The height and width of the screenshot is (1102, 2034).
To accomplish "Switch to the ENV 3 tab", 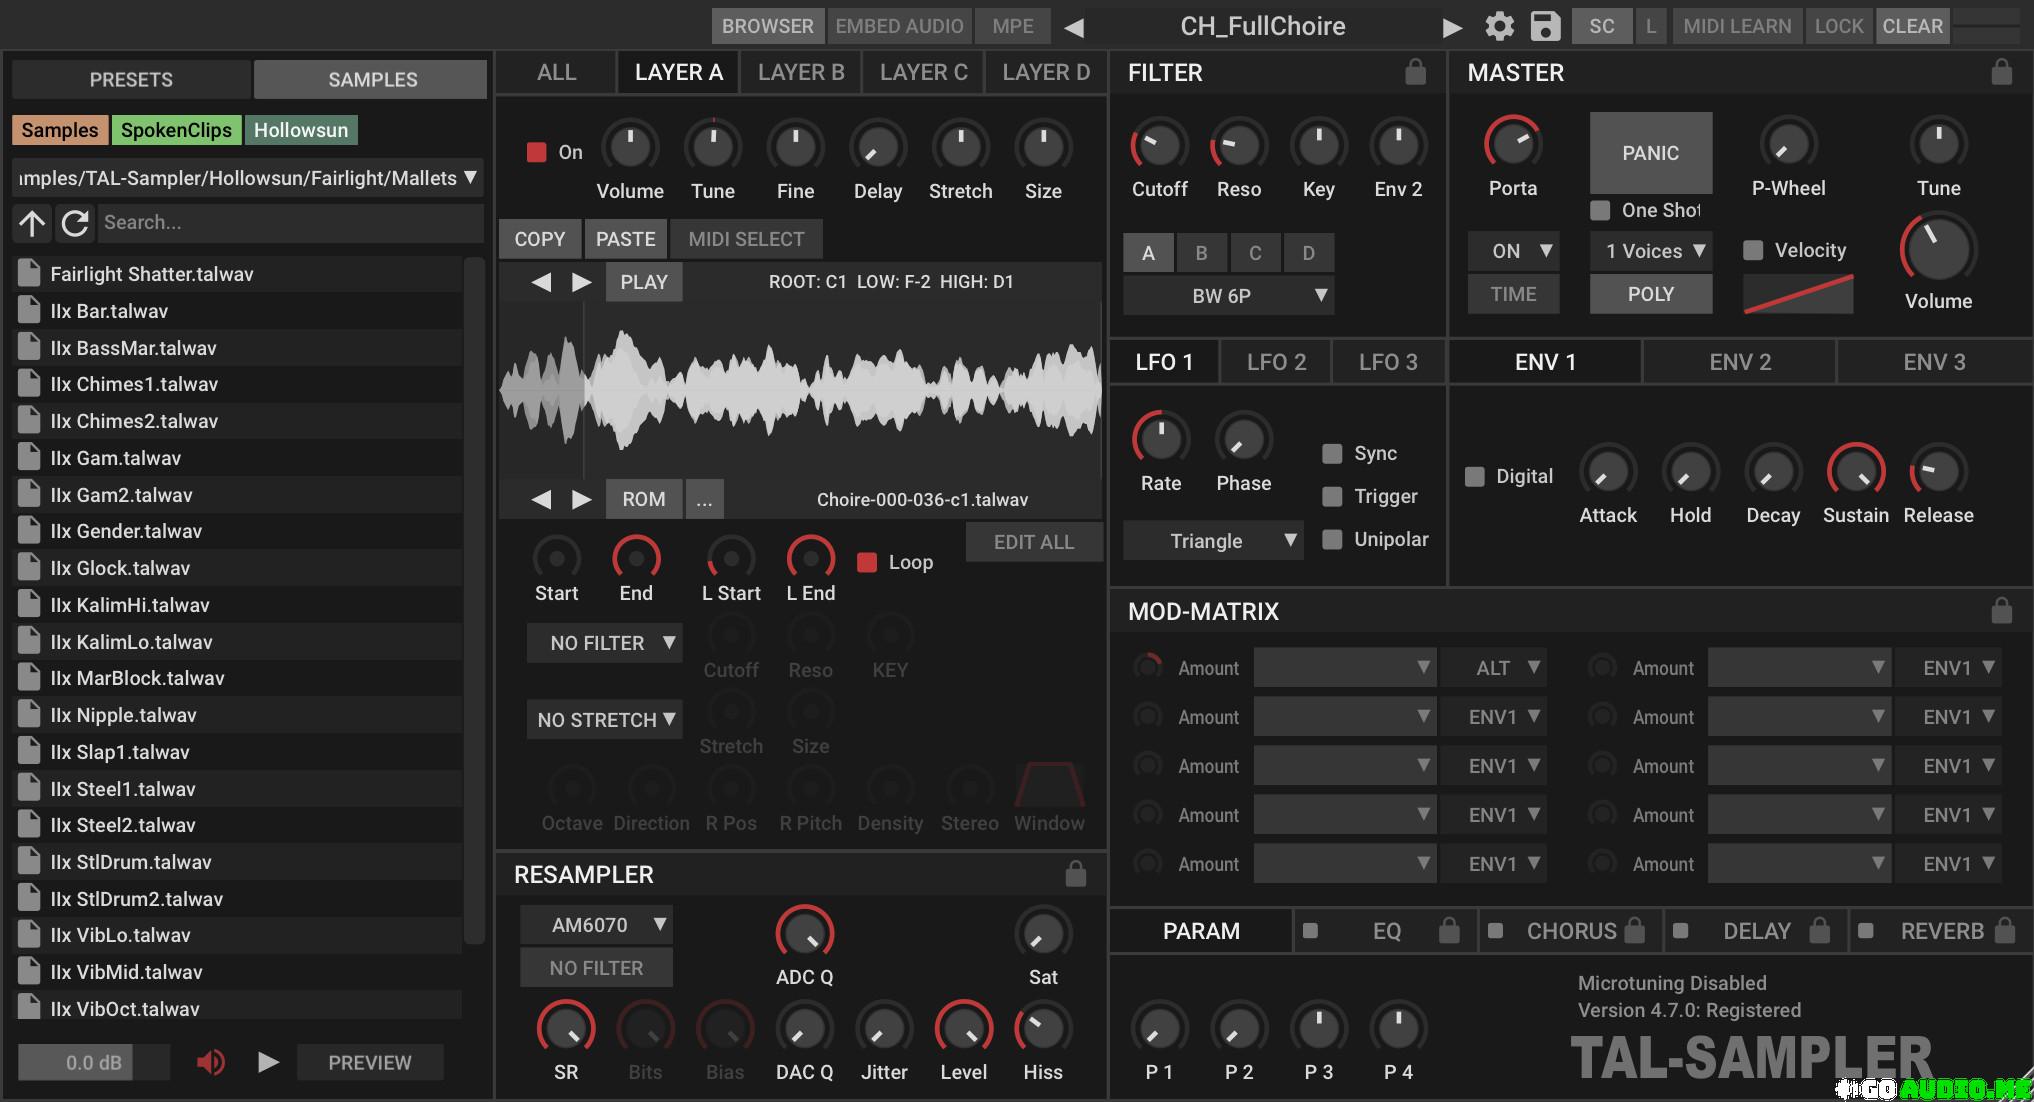I will (x=1934, y=362).
